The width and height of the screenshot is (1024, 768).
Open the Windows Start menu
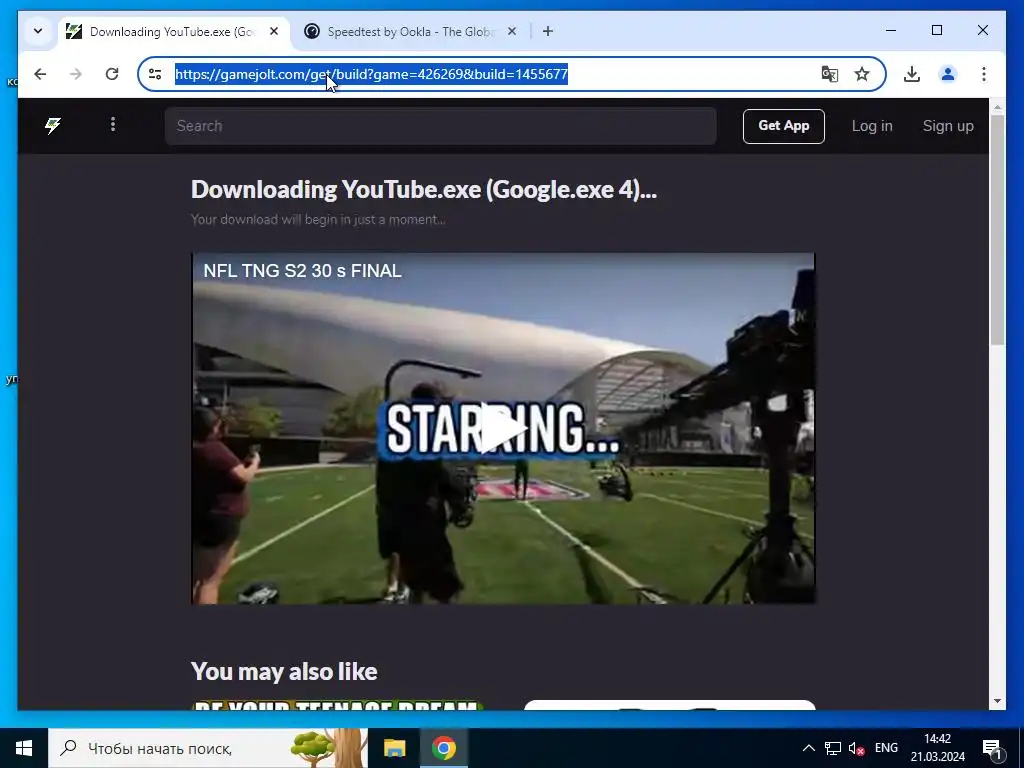coord(24,748)
